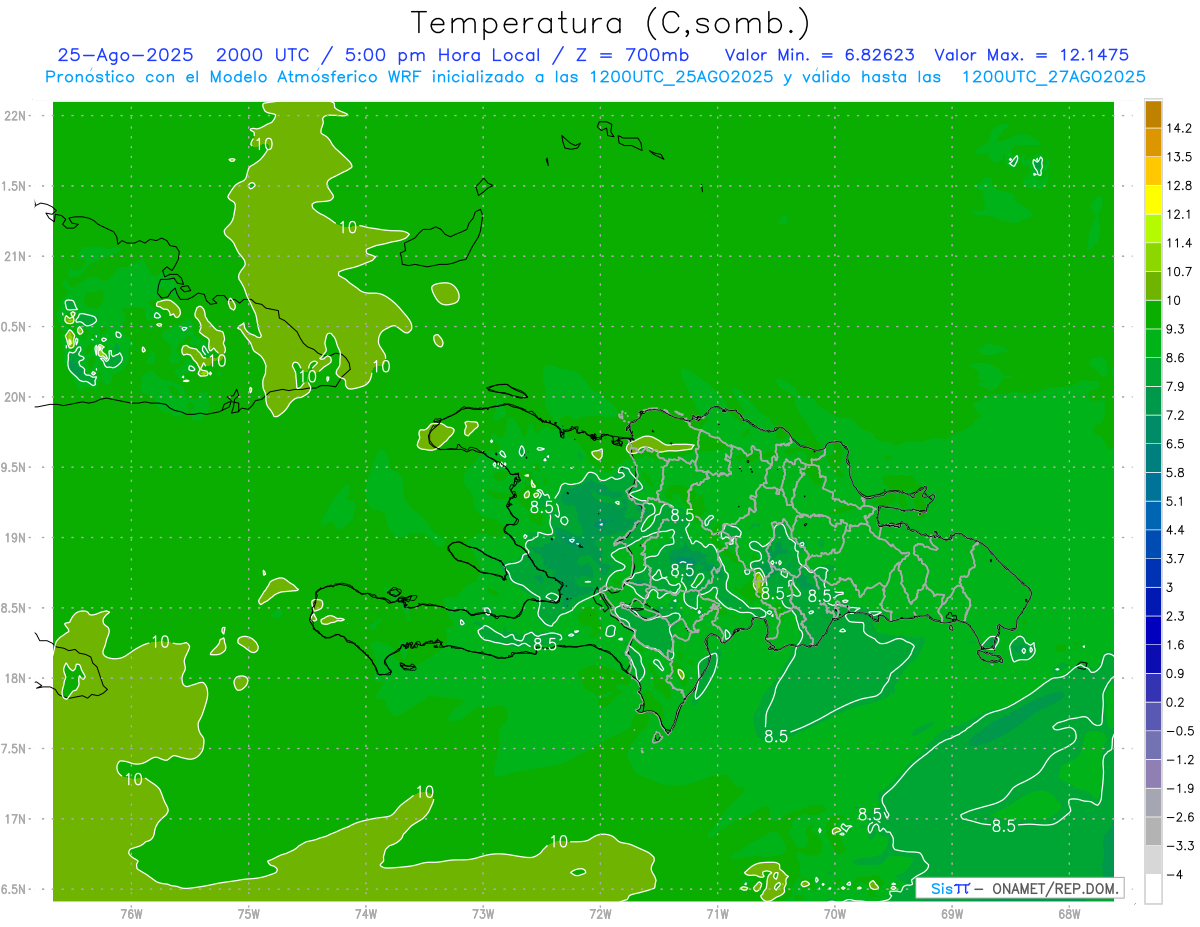Click the "74W" longitude axis label

pyautogui.click(x=366, y=913)
